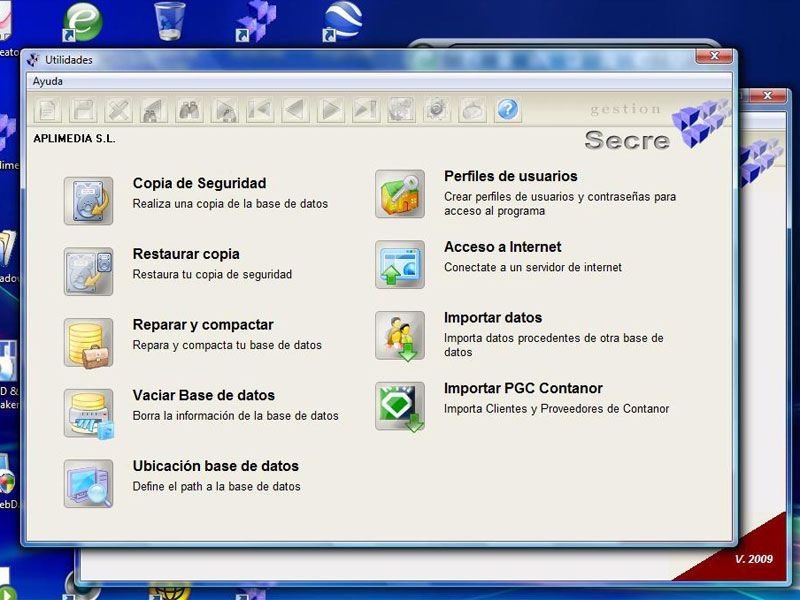Click the Reparar y compactar title
Screen dimensions: 800x600
203,325
